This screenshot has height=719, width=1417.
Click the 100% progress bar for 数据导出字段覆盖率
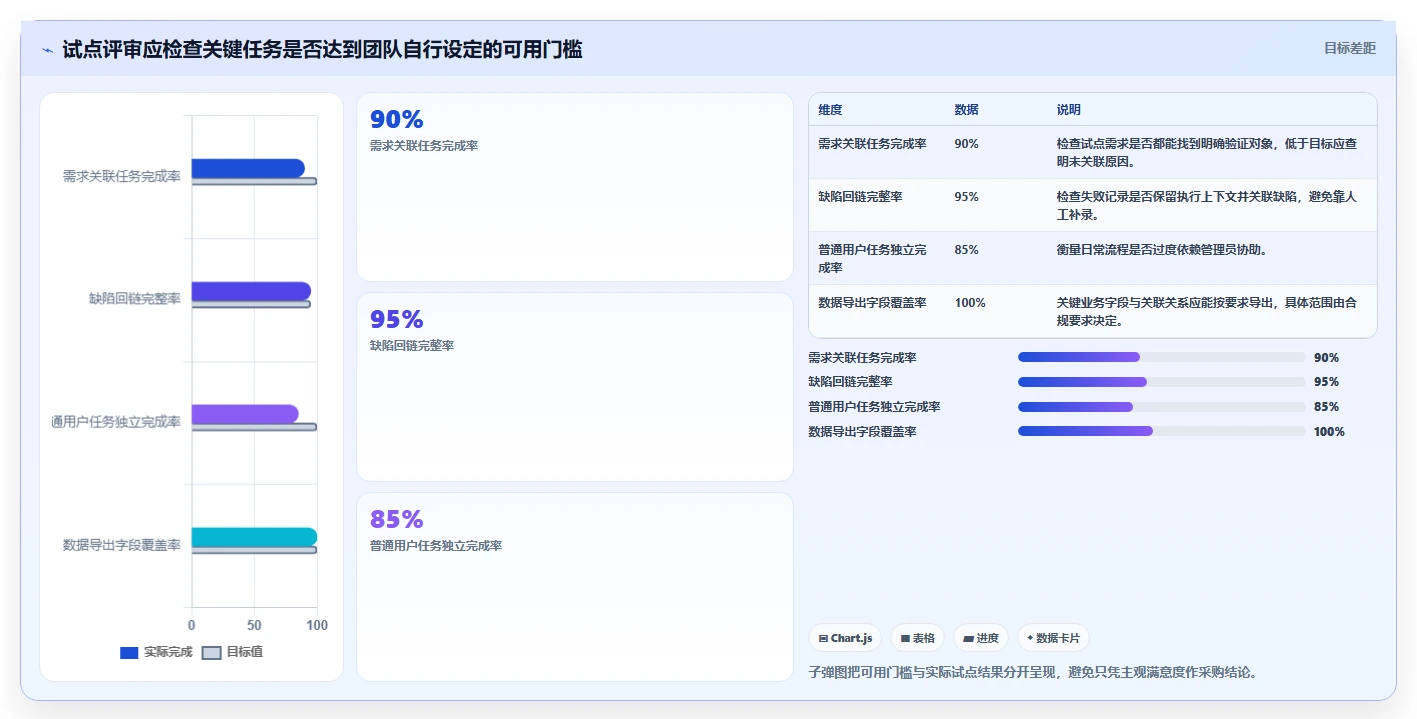(1162, 432)
